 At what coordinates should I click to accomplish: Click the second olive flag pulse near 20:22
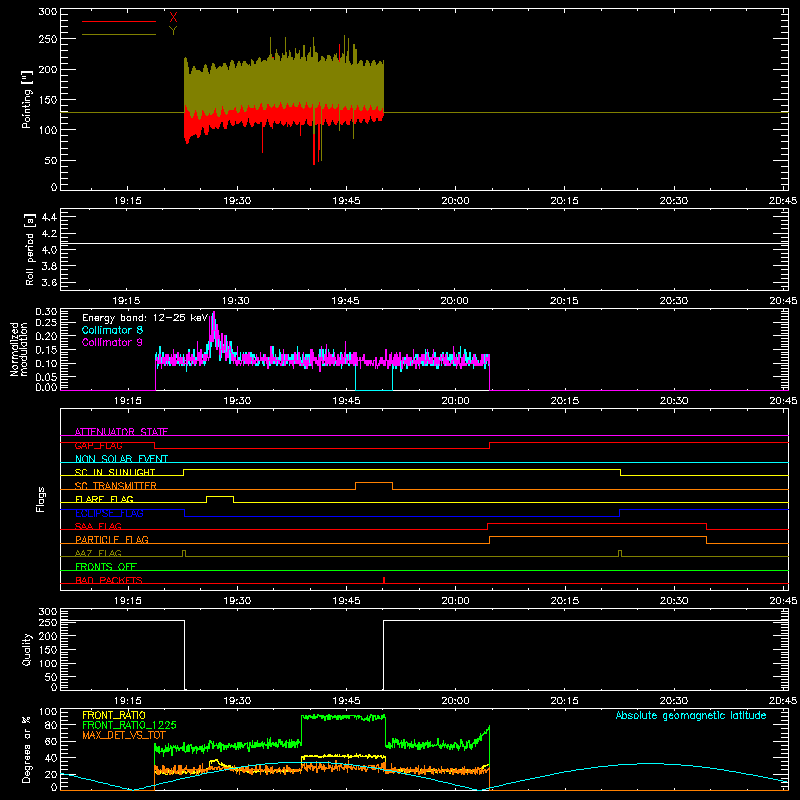(x=620, y=553)
